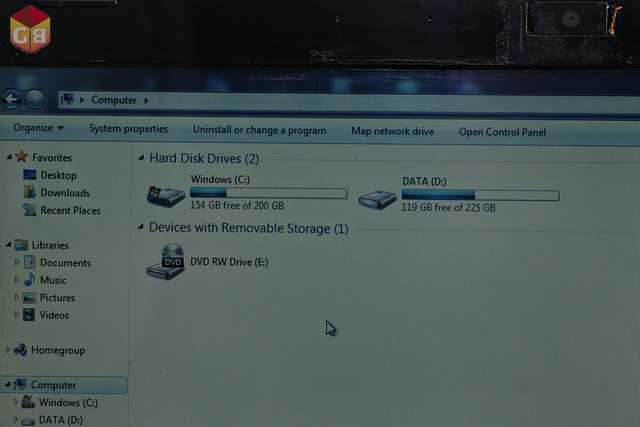Select the DATA (D:) drive icon

[x=377, y=200]
